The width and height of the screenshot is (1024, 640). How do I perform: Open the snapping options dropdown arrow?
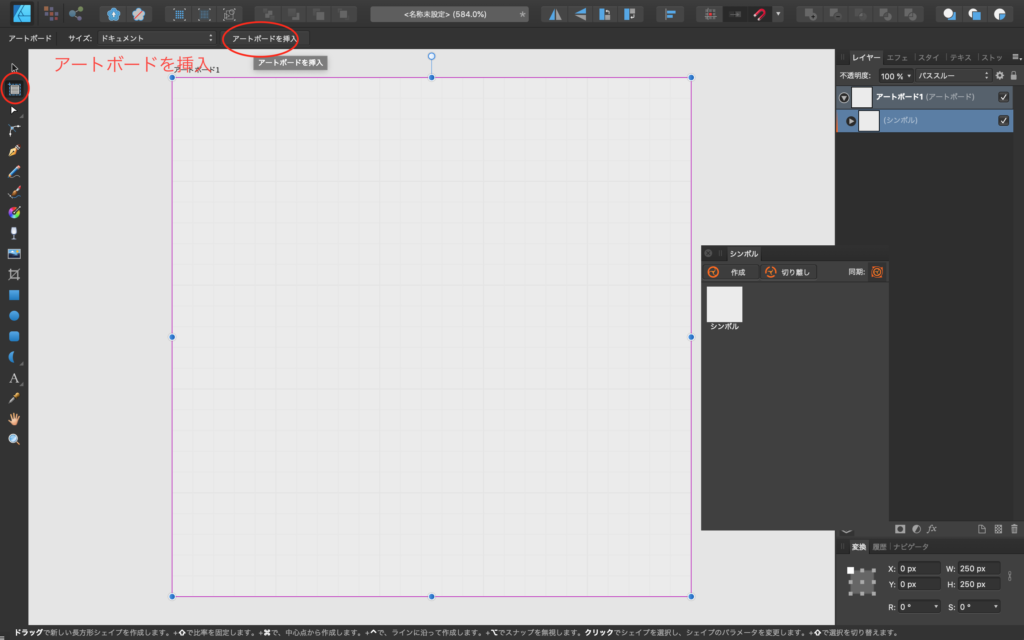pyautogui.click(x=778, y=14)
